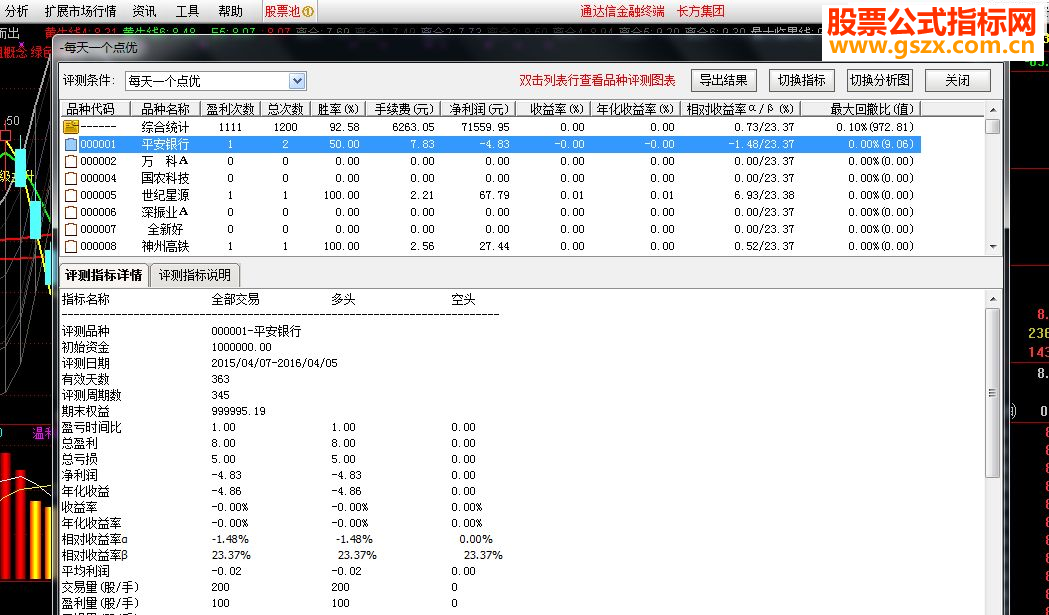Click the document icon for 000007 row
The width and height of the screenshot is (1049, 615).
(x=71, y=229)
